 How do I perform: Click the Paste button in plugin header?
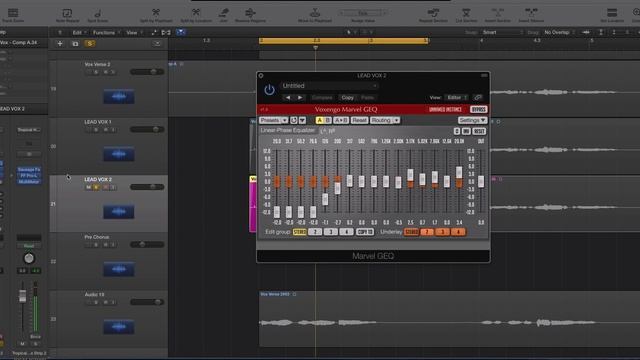click(x=367, y=98)
